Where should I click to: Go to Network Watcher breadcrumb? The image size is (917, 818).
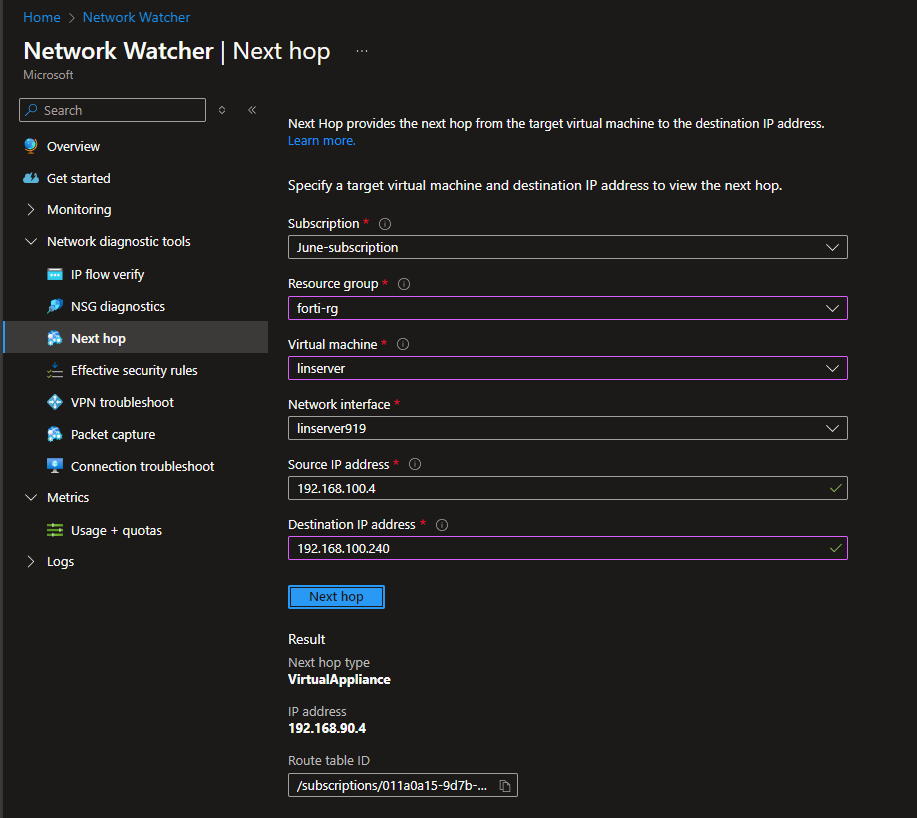(x=136, y=18)
